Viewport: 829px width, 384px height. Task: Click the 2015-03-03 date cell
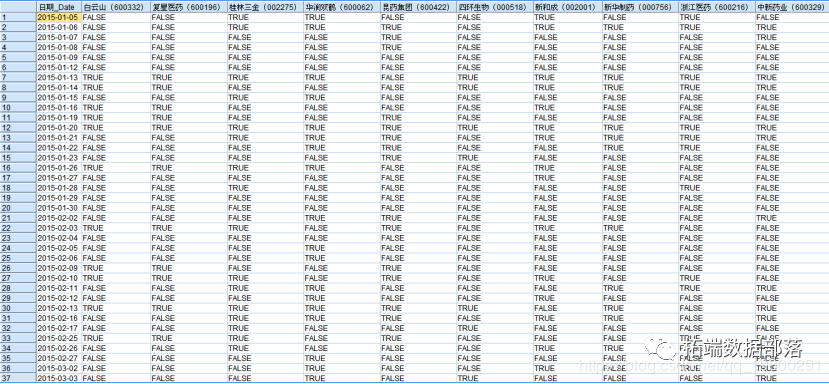[58, 378]
